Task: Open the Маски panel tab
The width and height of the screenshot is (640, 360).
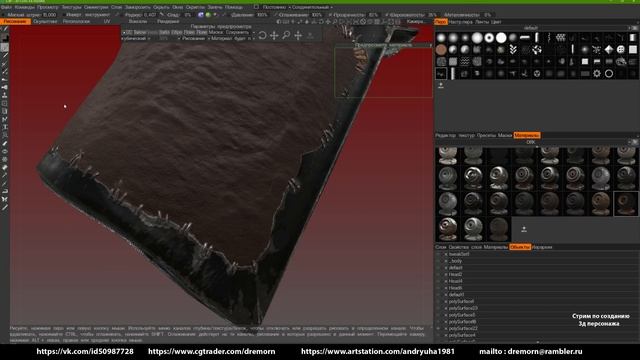Action: pyautogui.click(x=505, y=135)
